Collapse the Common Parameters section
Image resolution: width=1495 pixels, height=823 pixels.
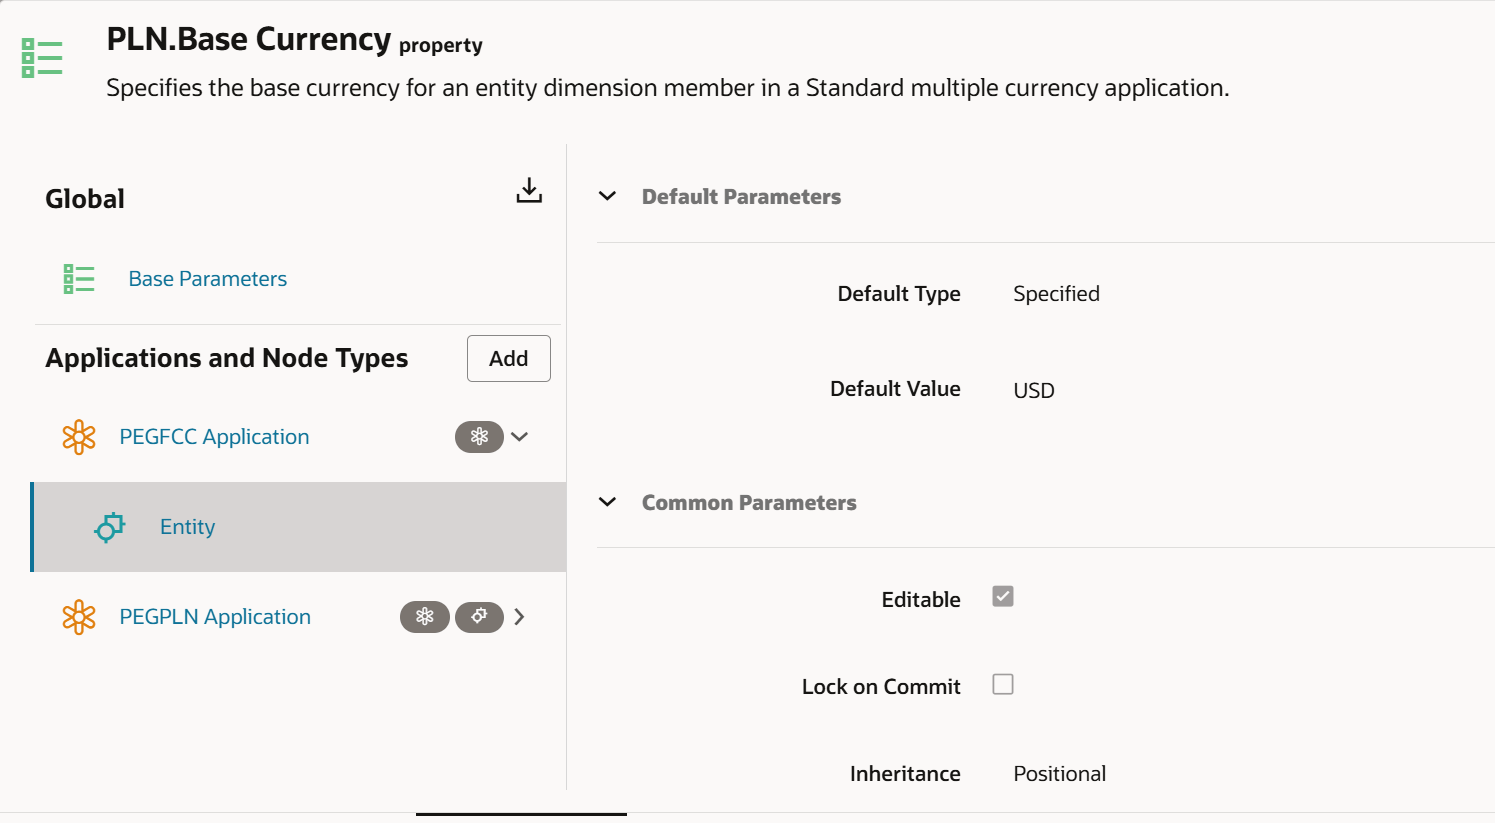click(x=607, y=502)
